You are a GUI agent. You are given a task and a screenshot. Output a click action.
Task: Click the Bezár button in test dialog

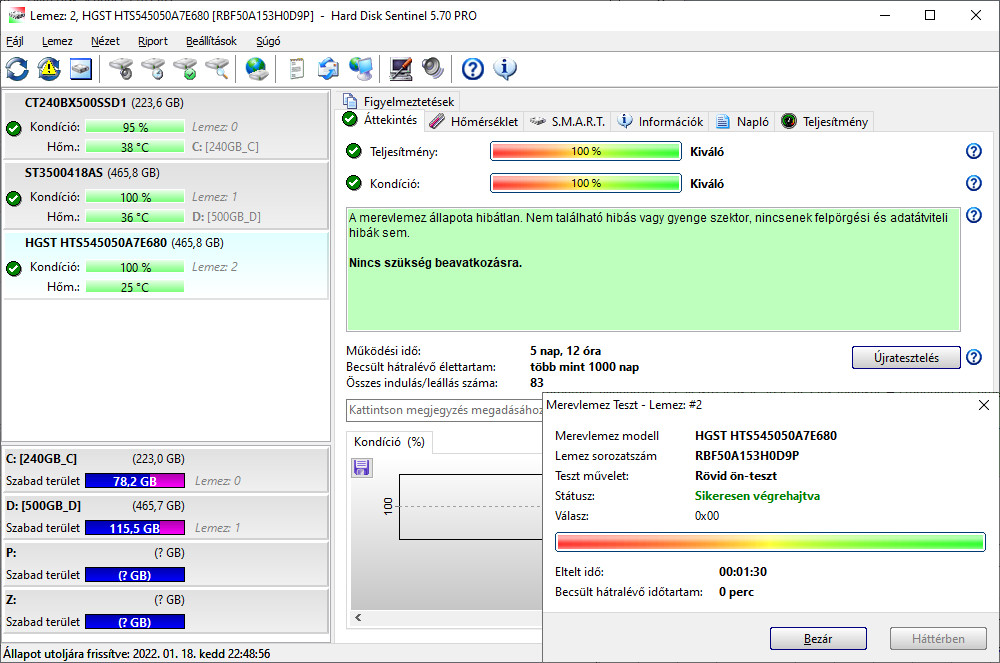[818, 639]
